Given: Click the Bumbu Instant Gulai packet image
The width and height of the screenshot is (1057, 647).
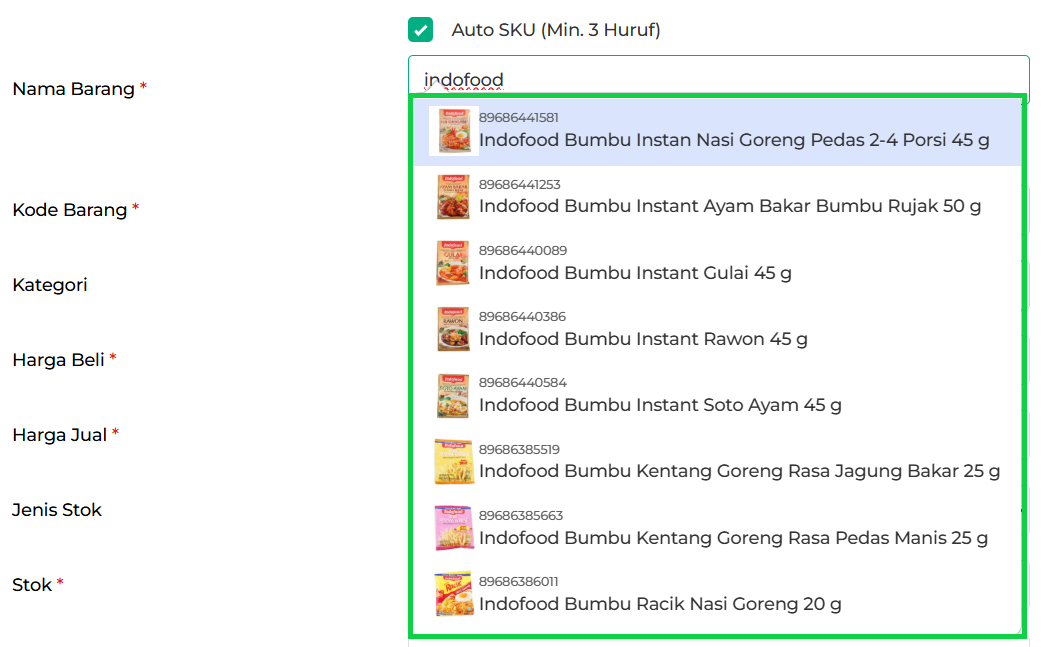Looking at the screenshot, I should click(453, 263).
